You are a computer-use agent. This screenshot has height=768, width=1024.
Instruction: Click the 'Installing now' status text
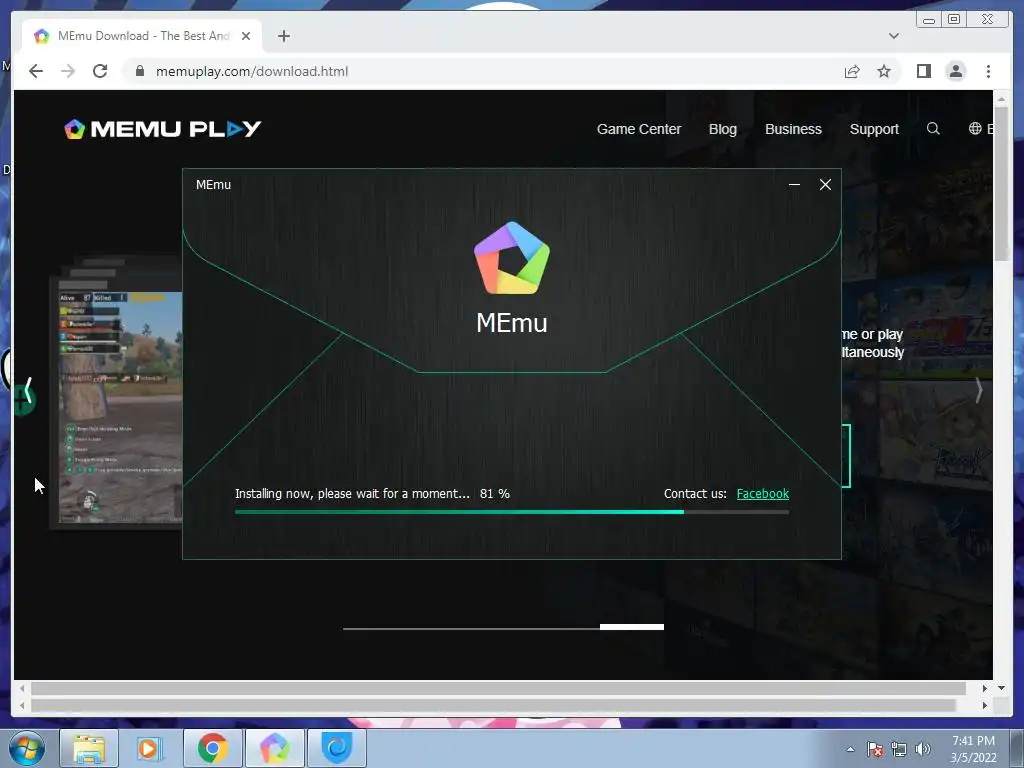(352, 494)
